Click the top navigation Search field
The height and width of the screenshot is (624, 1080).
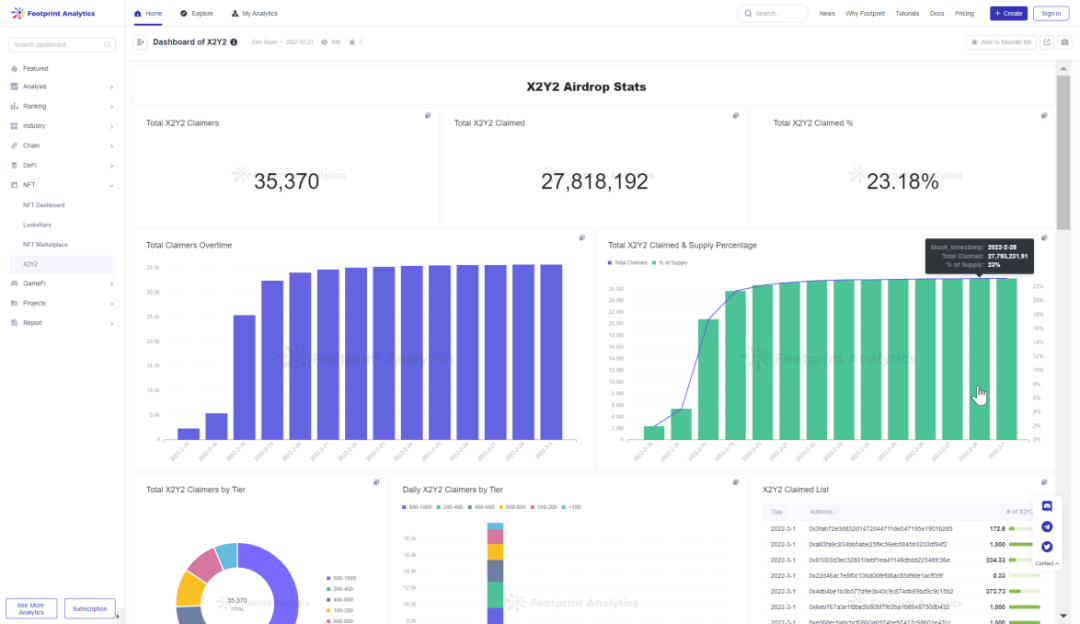(773, 13)
